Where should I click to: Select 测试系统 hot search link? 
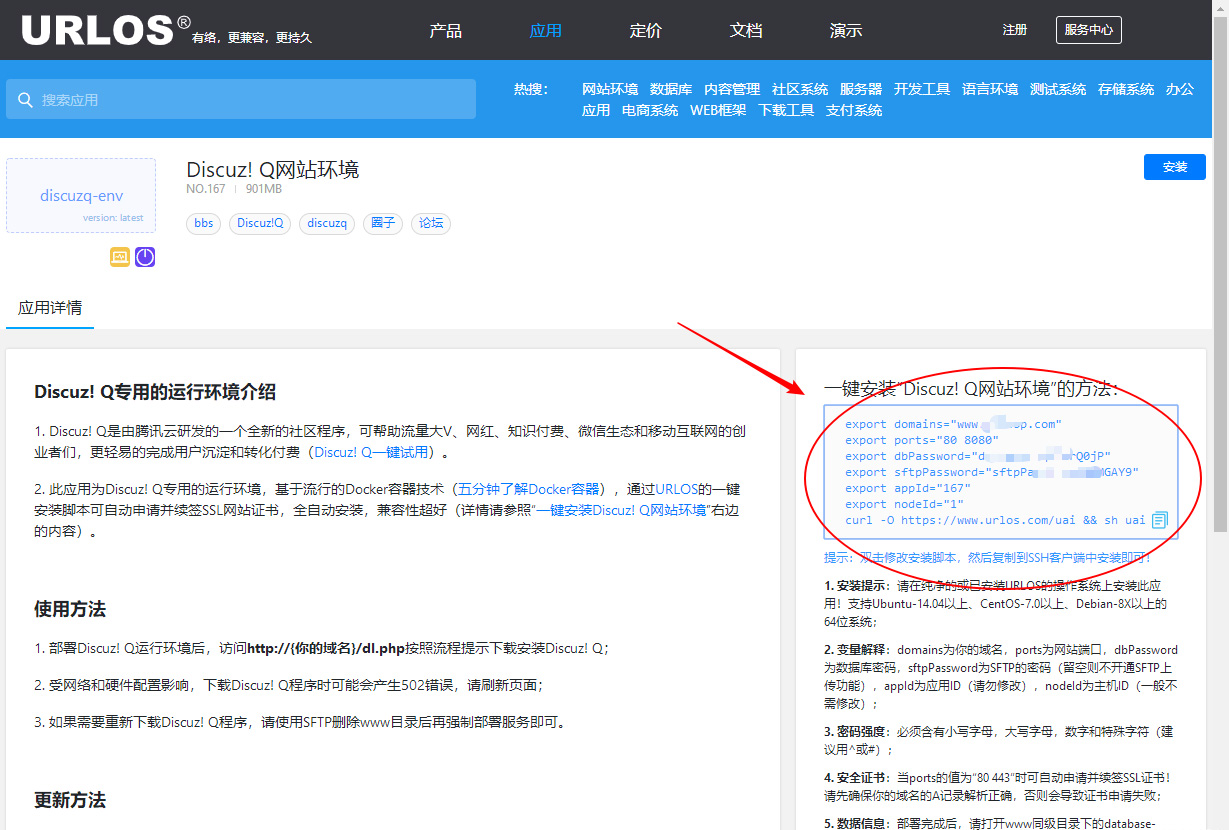[1058, 89]
